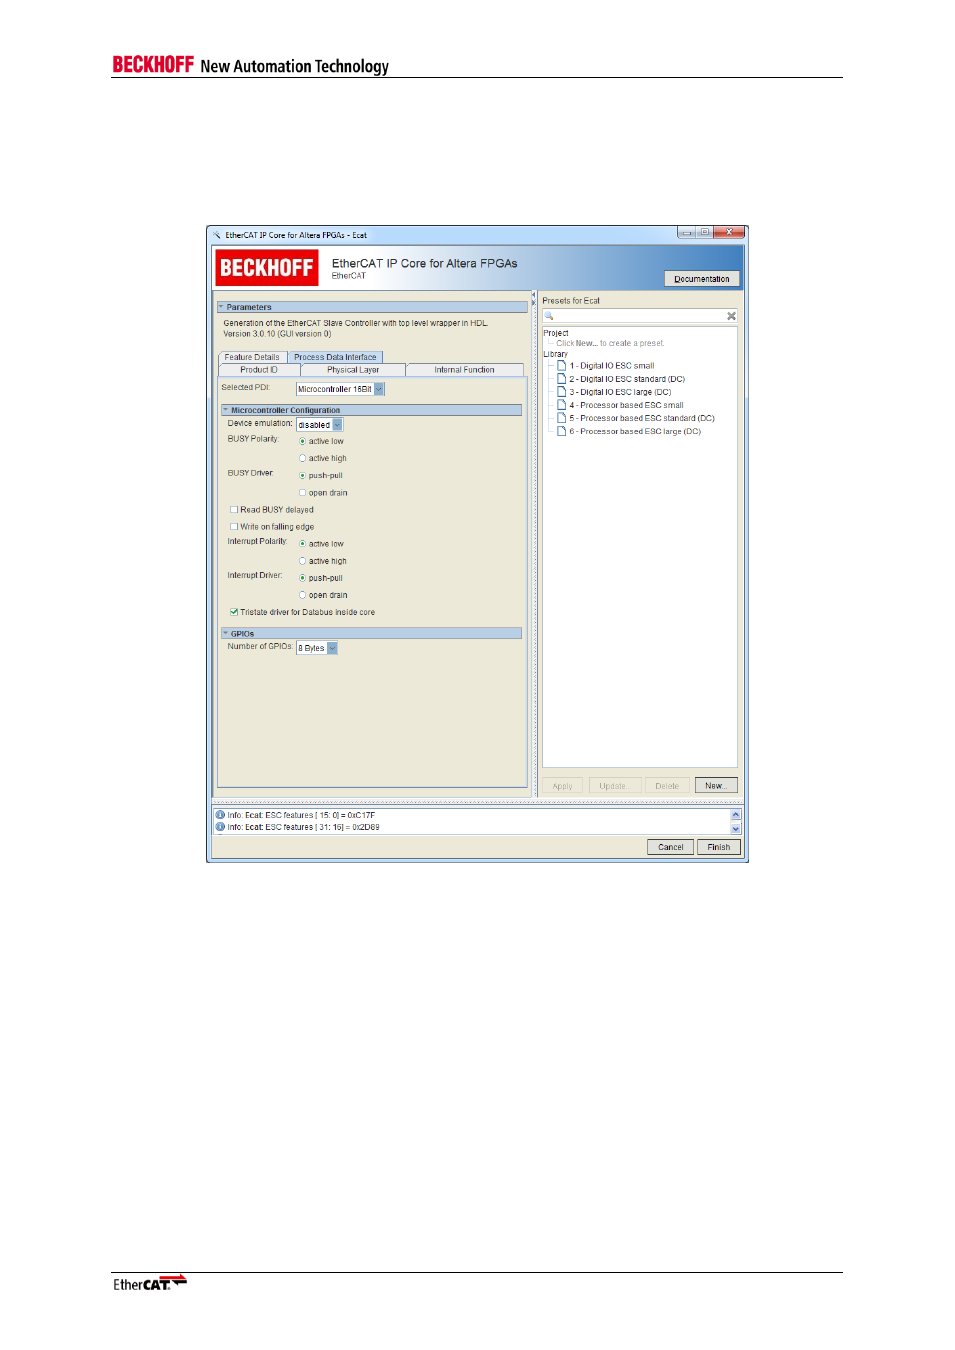Select BUSY Driver push-pull
Viewport: 955px width, 1350px height.
point(303,476)
